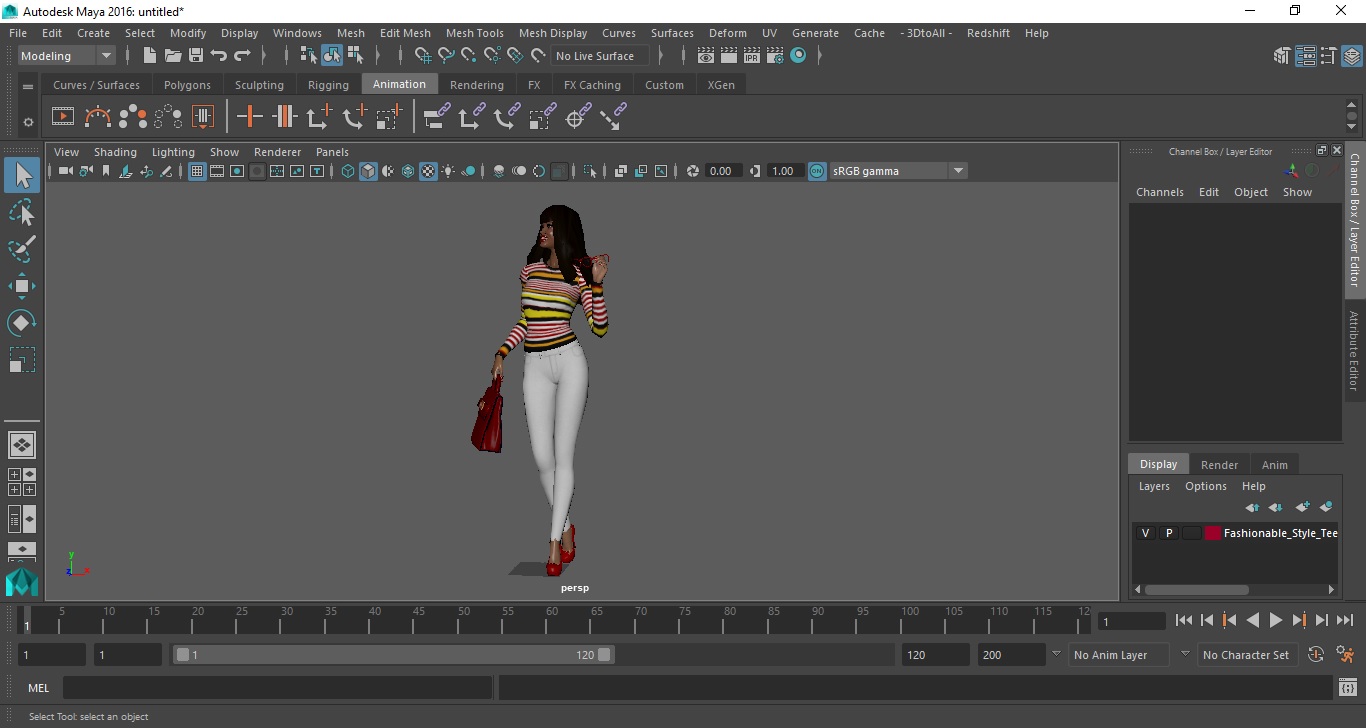Open the Channels menu in Channel Box
This screenshot has height=728, width=1366.
pyautogui.click(x=1159, y=192)
